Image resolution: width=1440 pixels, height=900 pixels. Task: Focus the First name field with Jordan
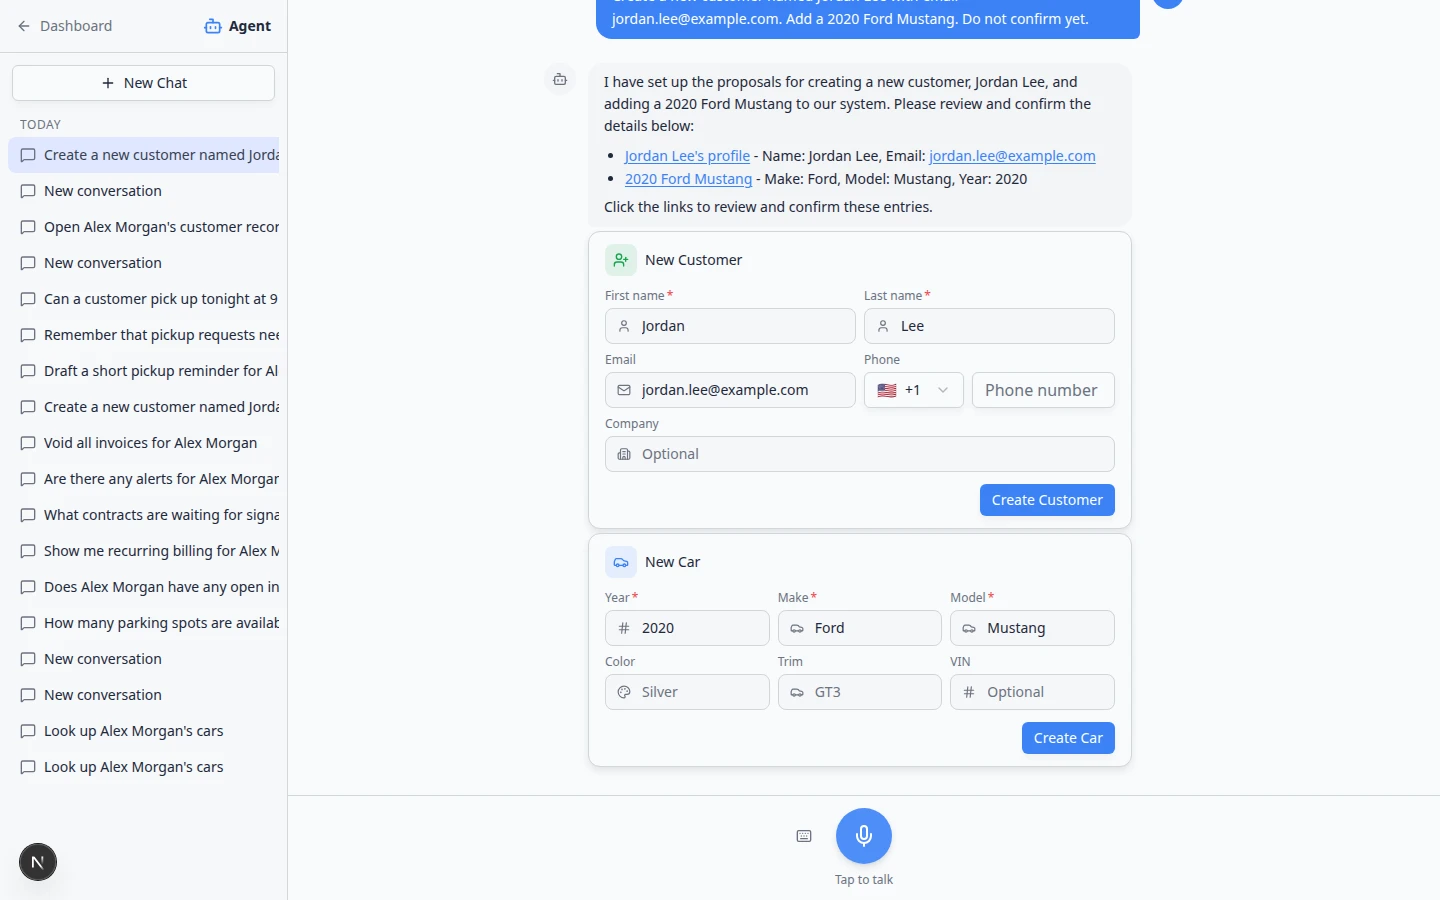point(730,326)
